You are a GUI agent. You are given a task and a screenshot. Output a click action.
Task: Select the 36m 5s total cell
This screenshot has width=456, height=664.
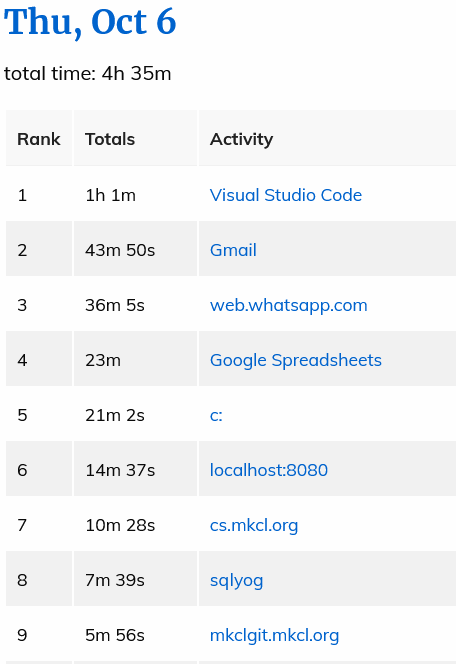pyautogui.click(x=135, y=305)
